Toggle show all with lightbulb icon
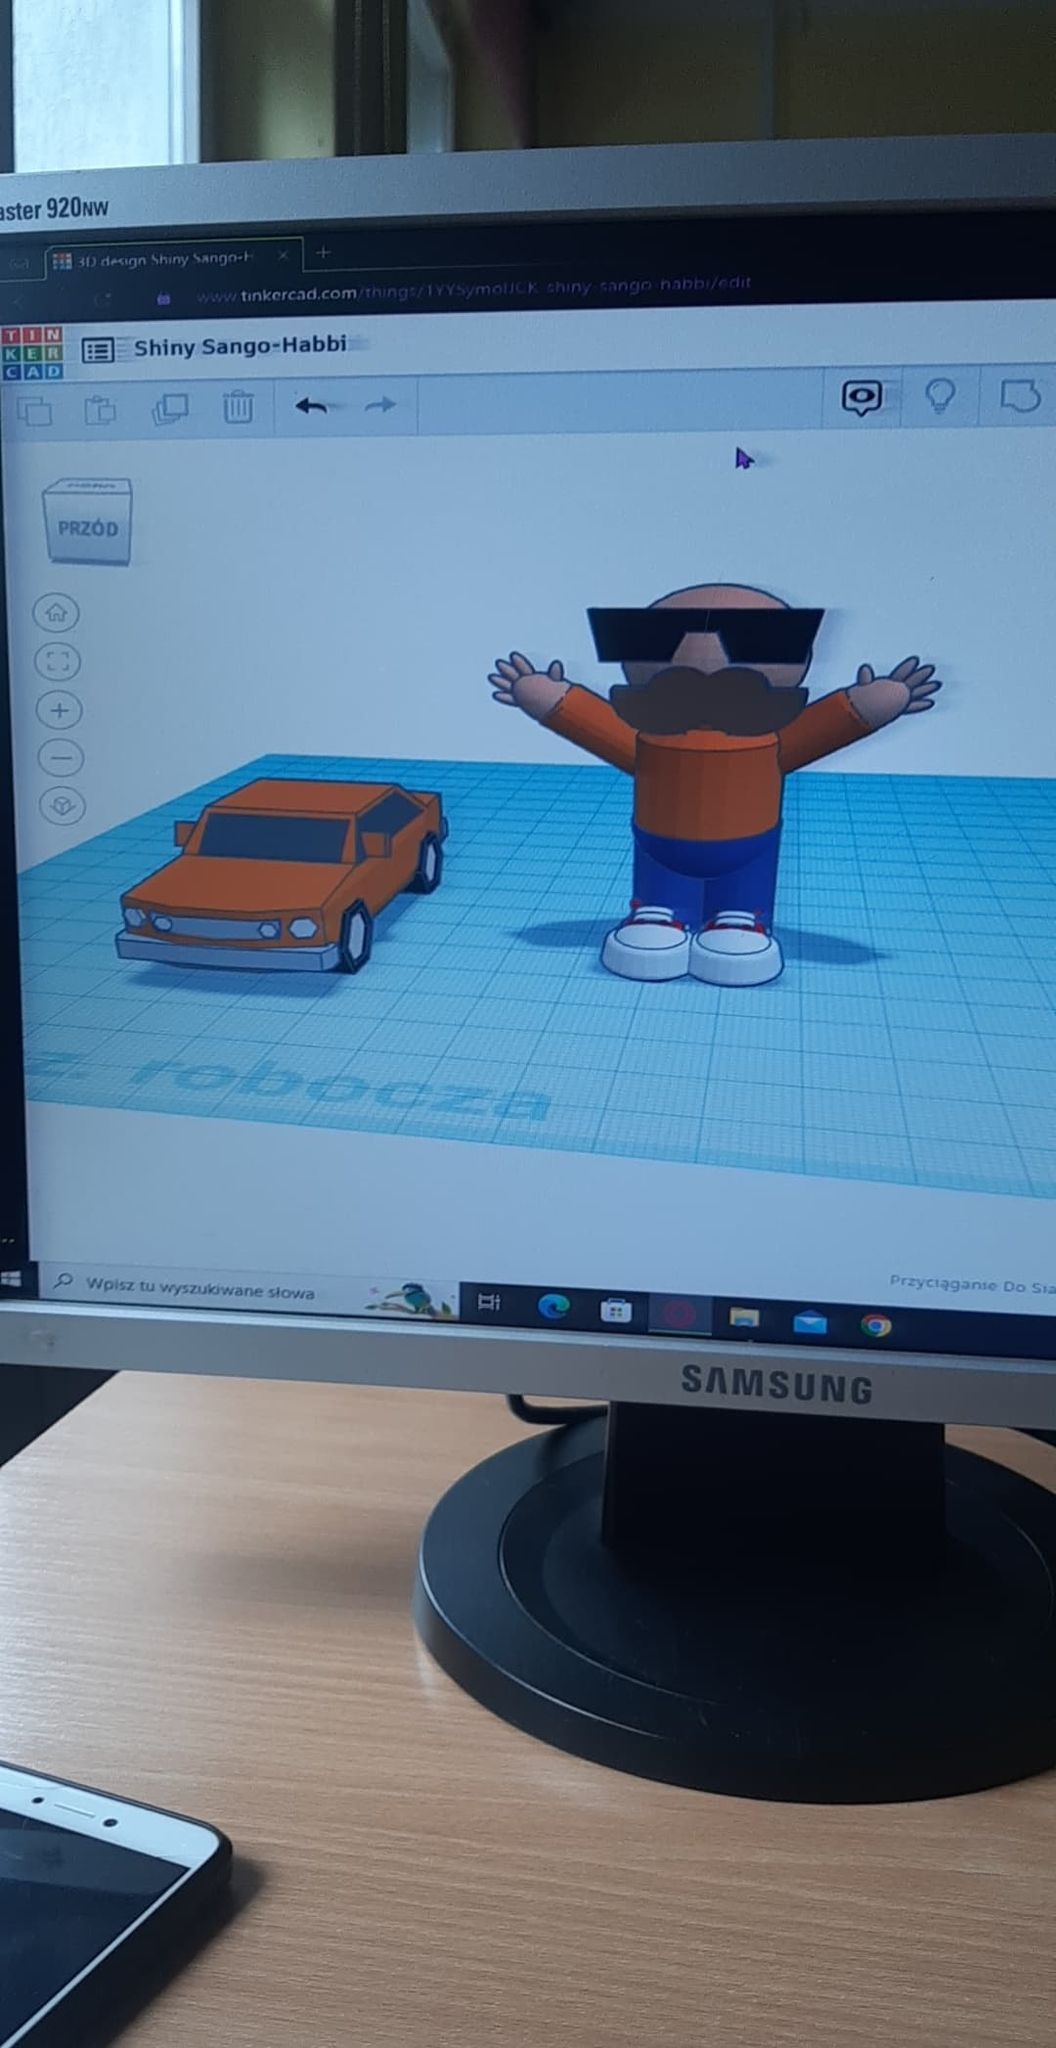This screenshot has height=2048, width=1056. [x=939, y=396]
